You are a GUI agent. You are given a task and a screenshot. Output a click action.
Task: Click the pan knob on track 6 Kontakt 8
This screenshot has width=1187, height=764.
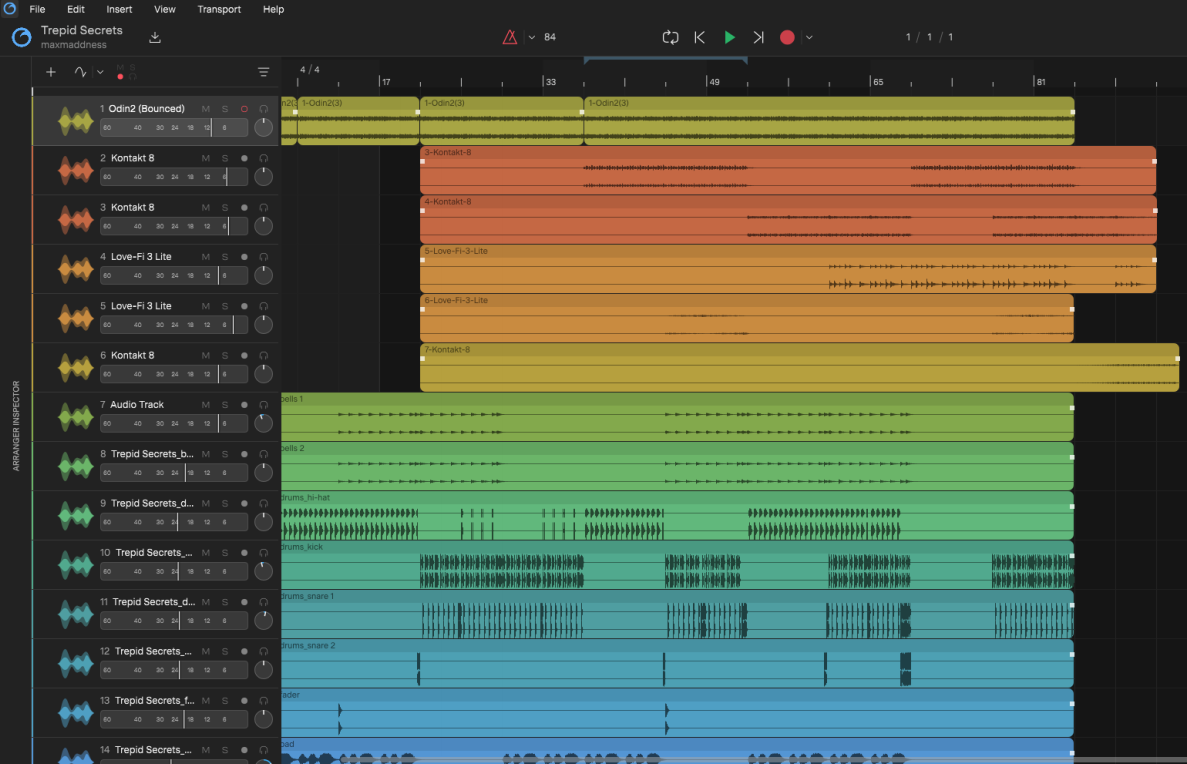click(263, 373)
